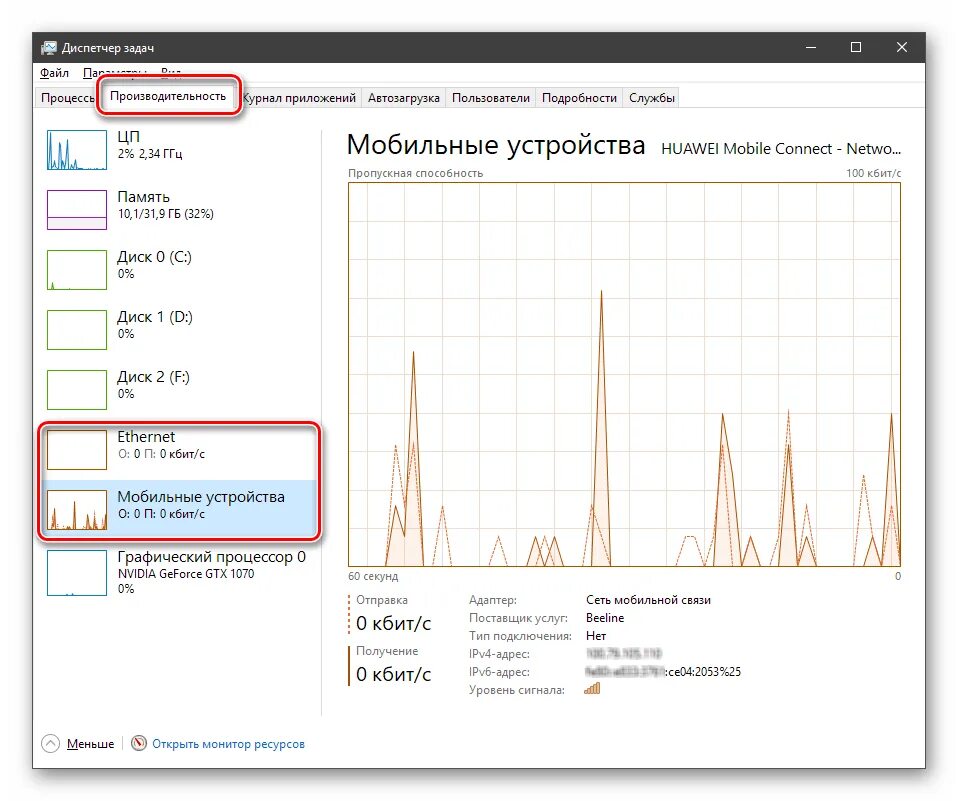Select the Ethernet graph thumbnail

[x=77, y=450]
